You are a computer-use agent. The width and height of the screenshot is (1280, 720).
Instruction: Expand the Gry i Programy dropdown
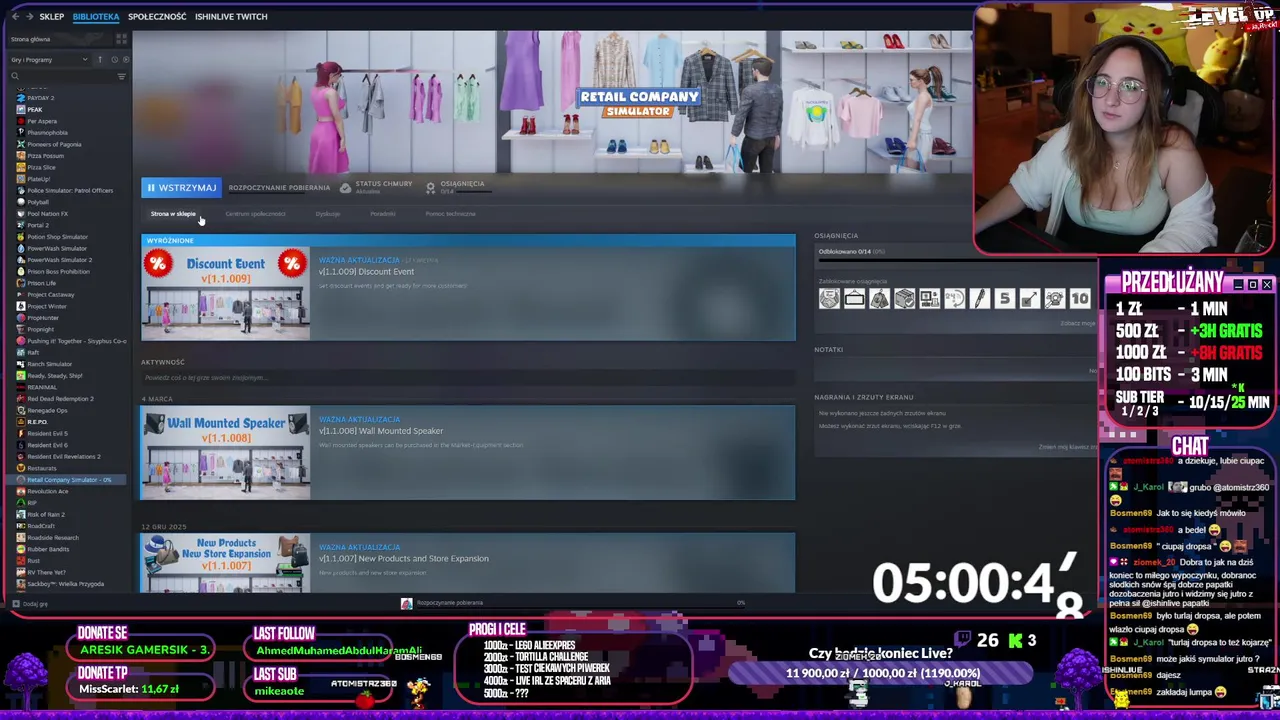tap(49, 59)
